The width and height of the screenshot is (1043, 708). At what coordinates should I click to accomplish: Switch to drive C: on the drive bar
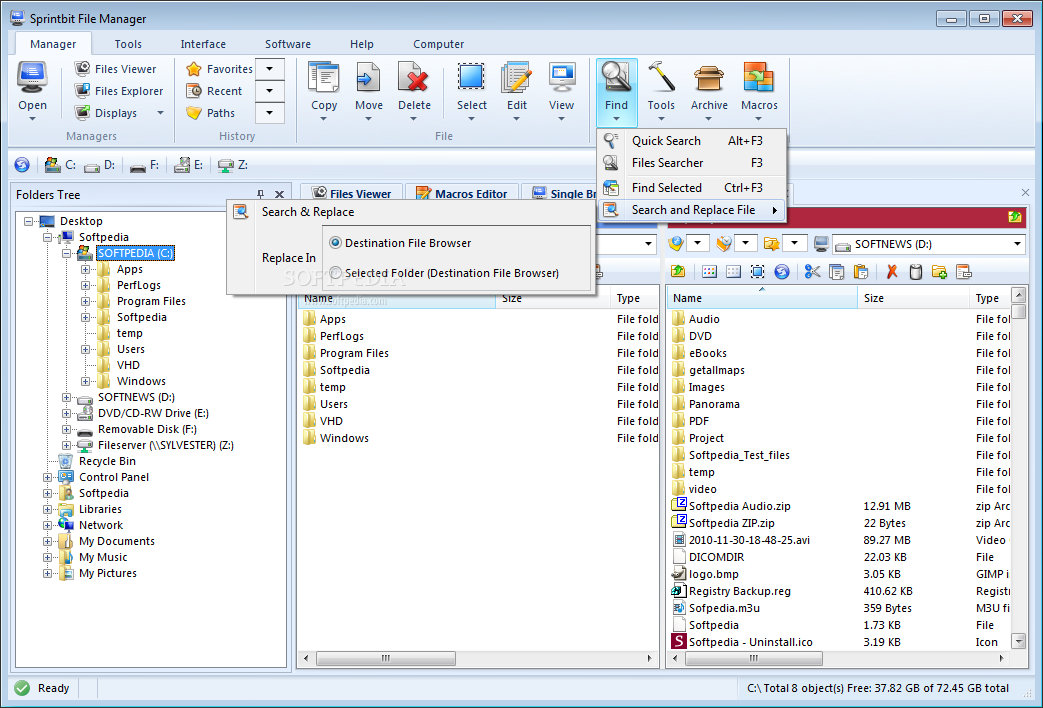coord(60,164)
